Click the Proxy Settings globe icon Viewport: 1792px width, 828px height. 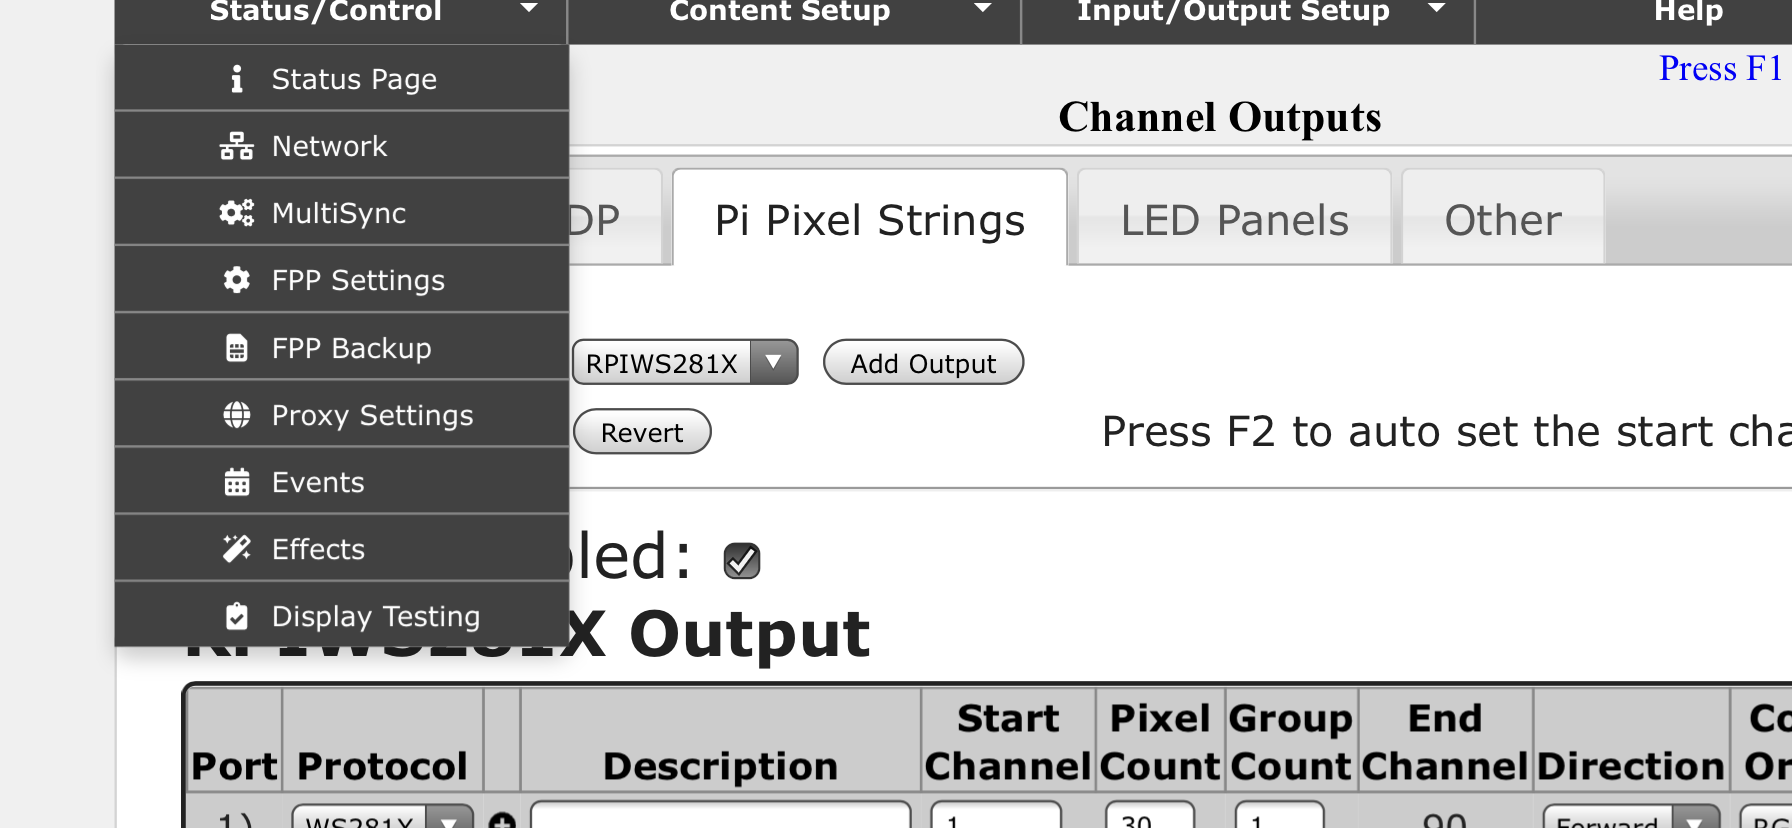237,415
